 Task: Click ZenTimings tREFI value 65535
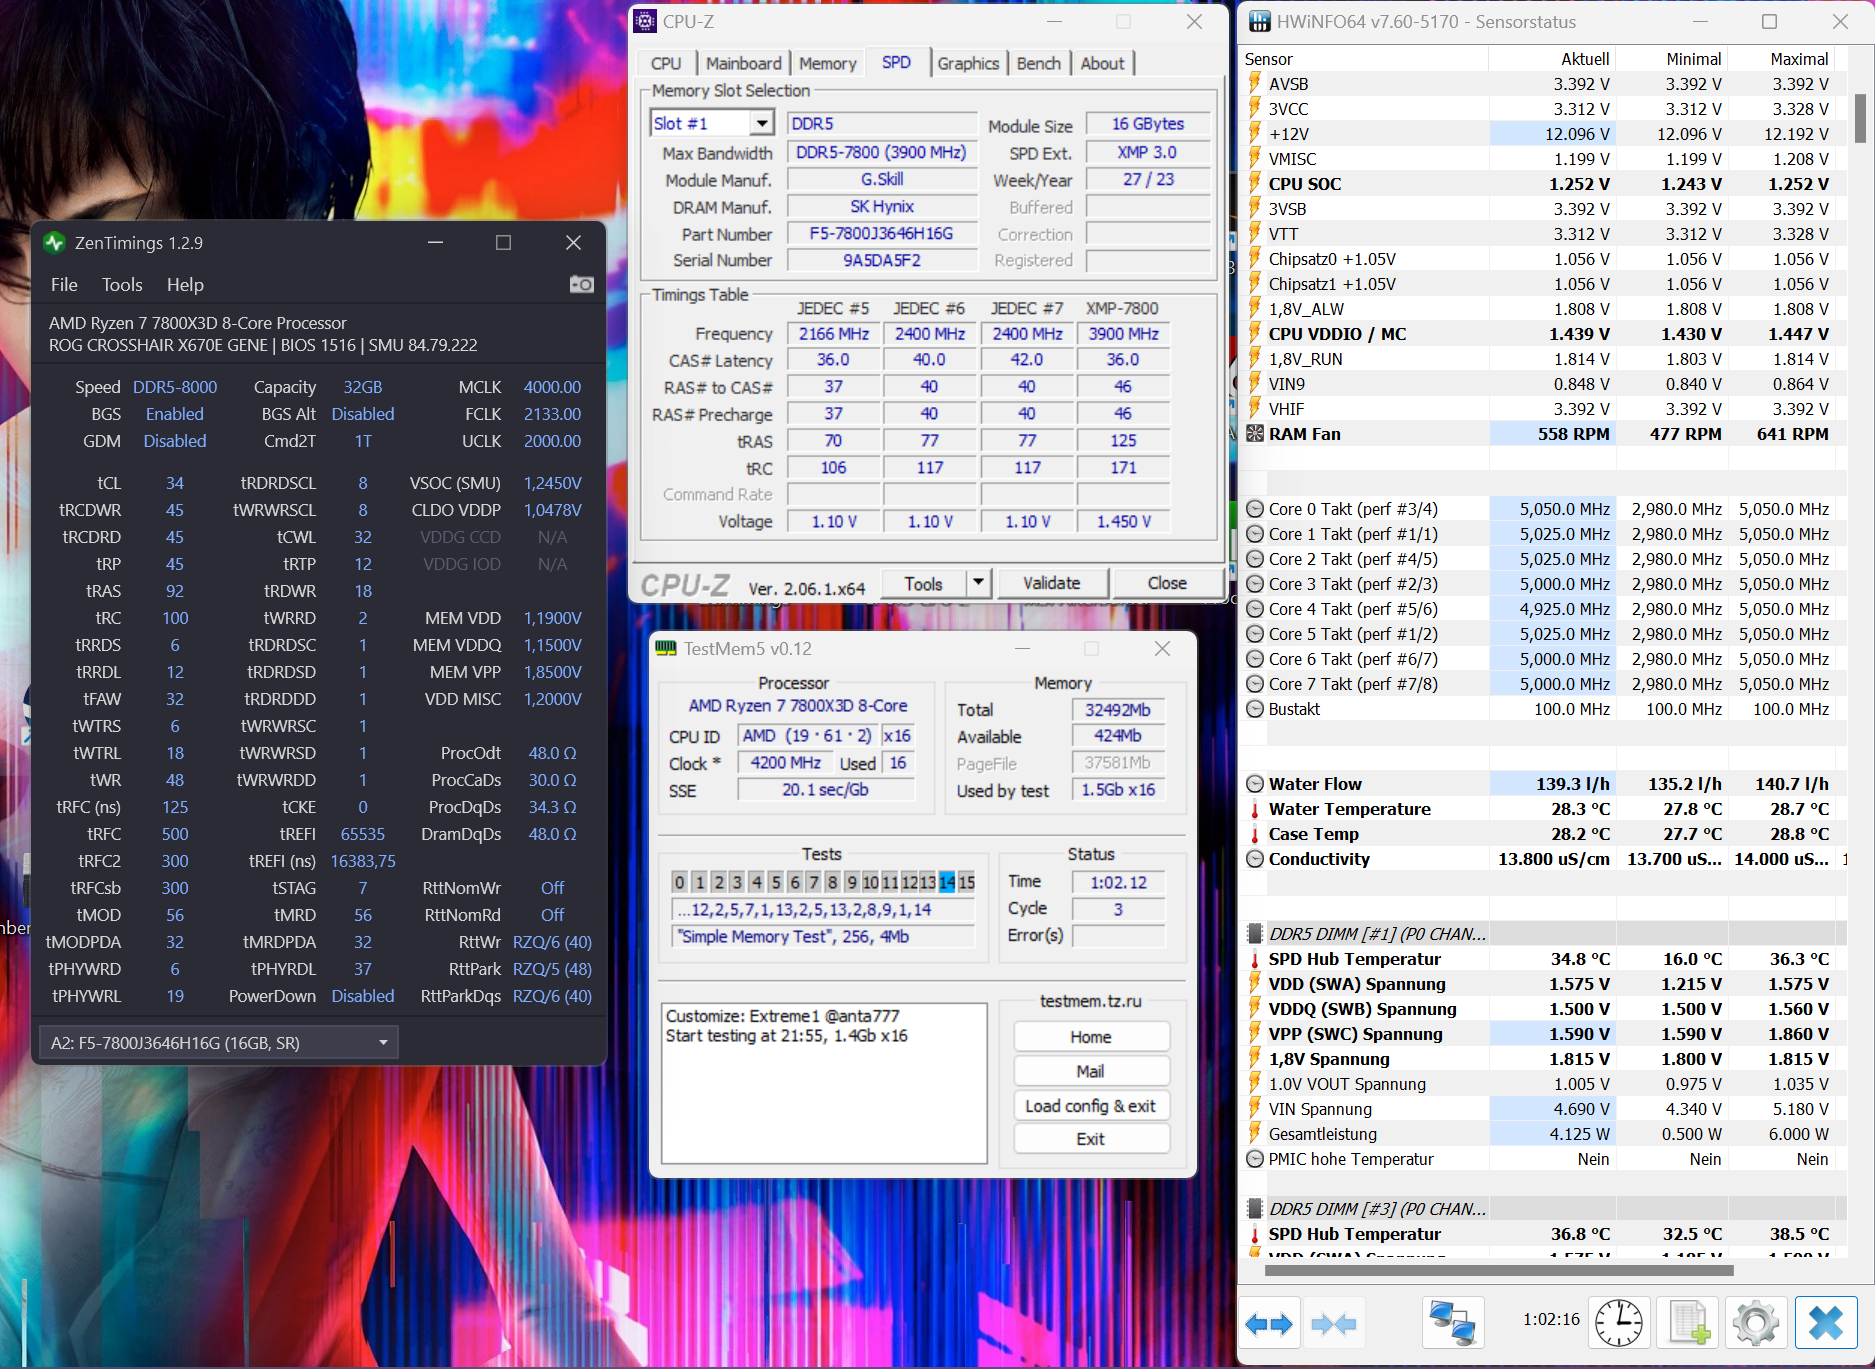point(362,834)
